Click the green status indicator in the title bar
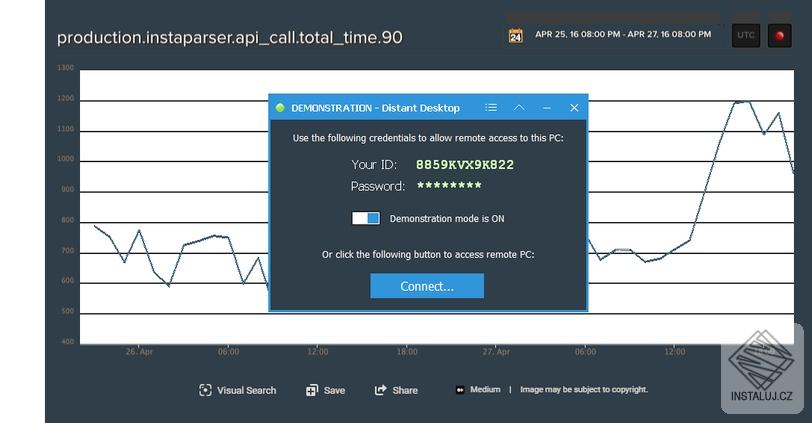This screenshot has width=812, height=423. (x=280, y=108)
